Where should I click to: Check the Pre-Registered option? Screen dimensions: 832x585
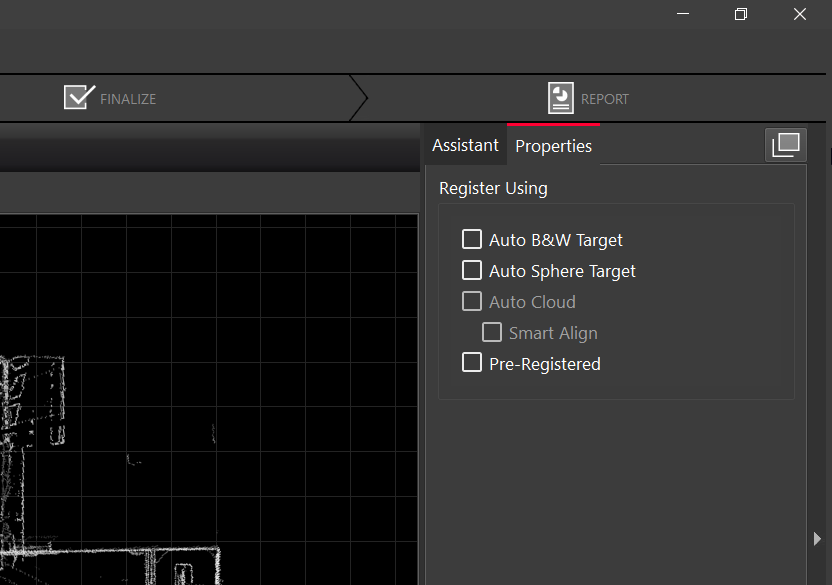pos(472,363)
